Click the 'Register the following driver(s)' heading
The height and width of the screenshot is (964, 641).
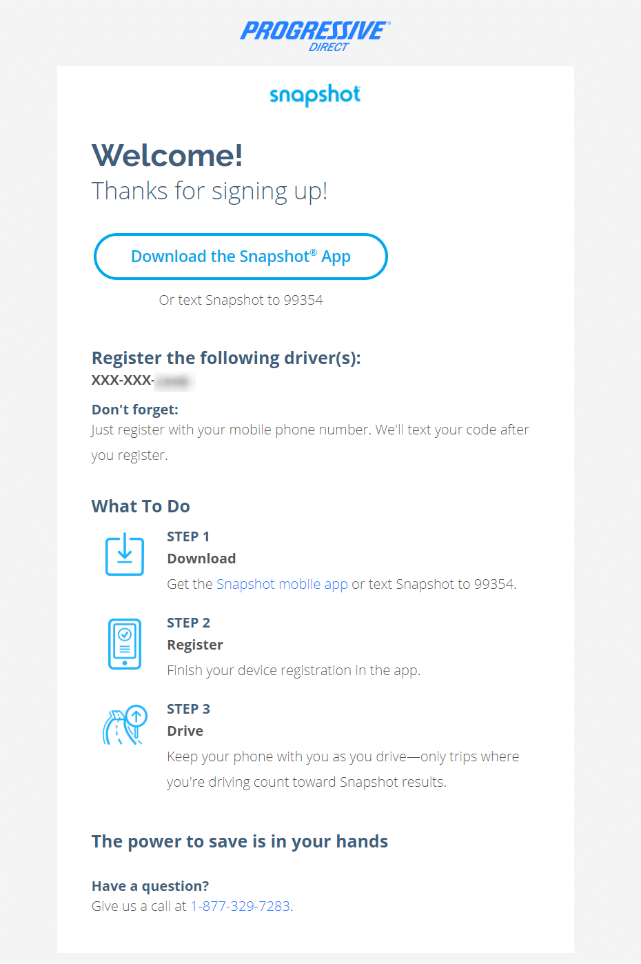pyautogui.click(x=226, y=358)
